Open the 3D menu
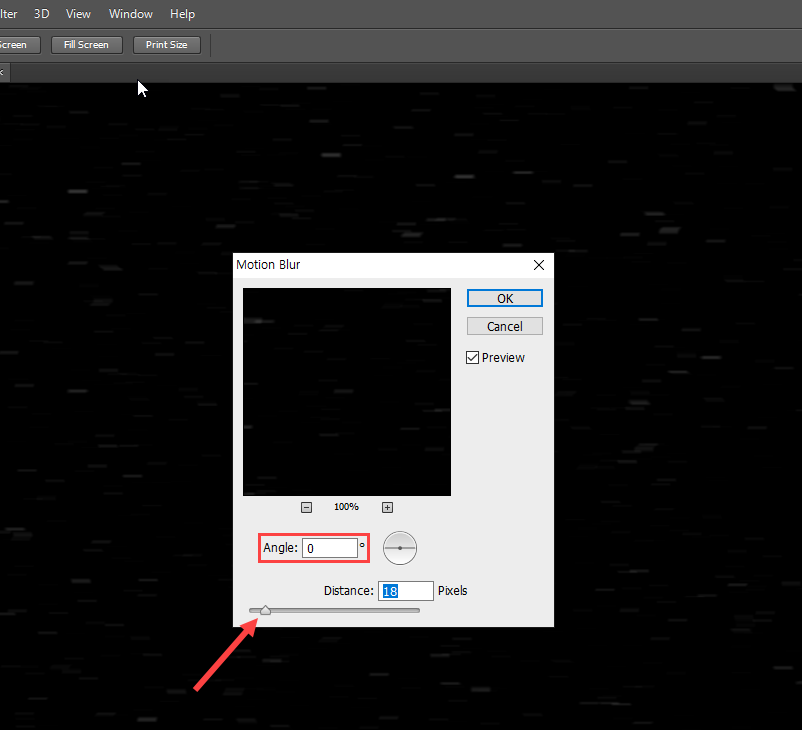 coord(41,14)
